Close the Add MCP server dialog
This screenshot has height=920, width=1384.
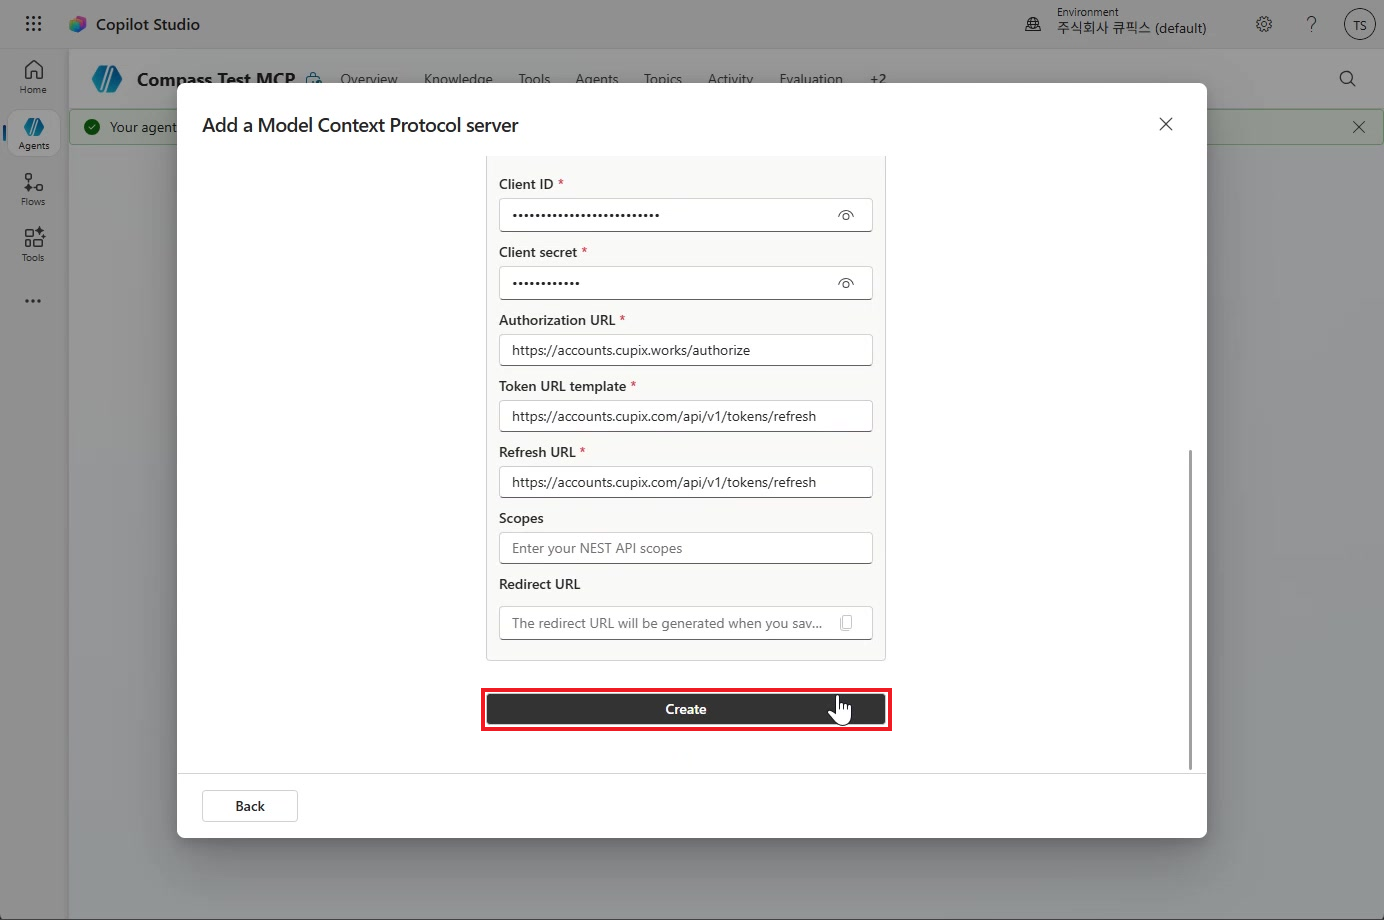point(1165,124)
